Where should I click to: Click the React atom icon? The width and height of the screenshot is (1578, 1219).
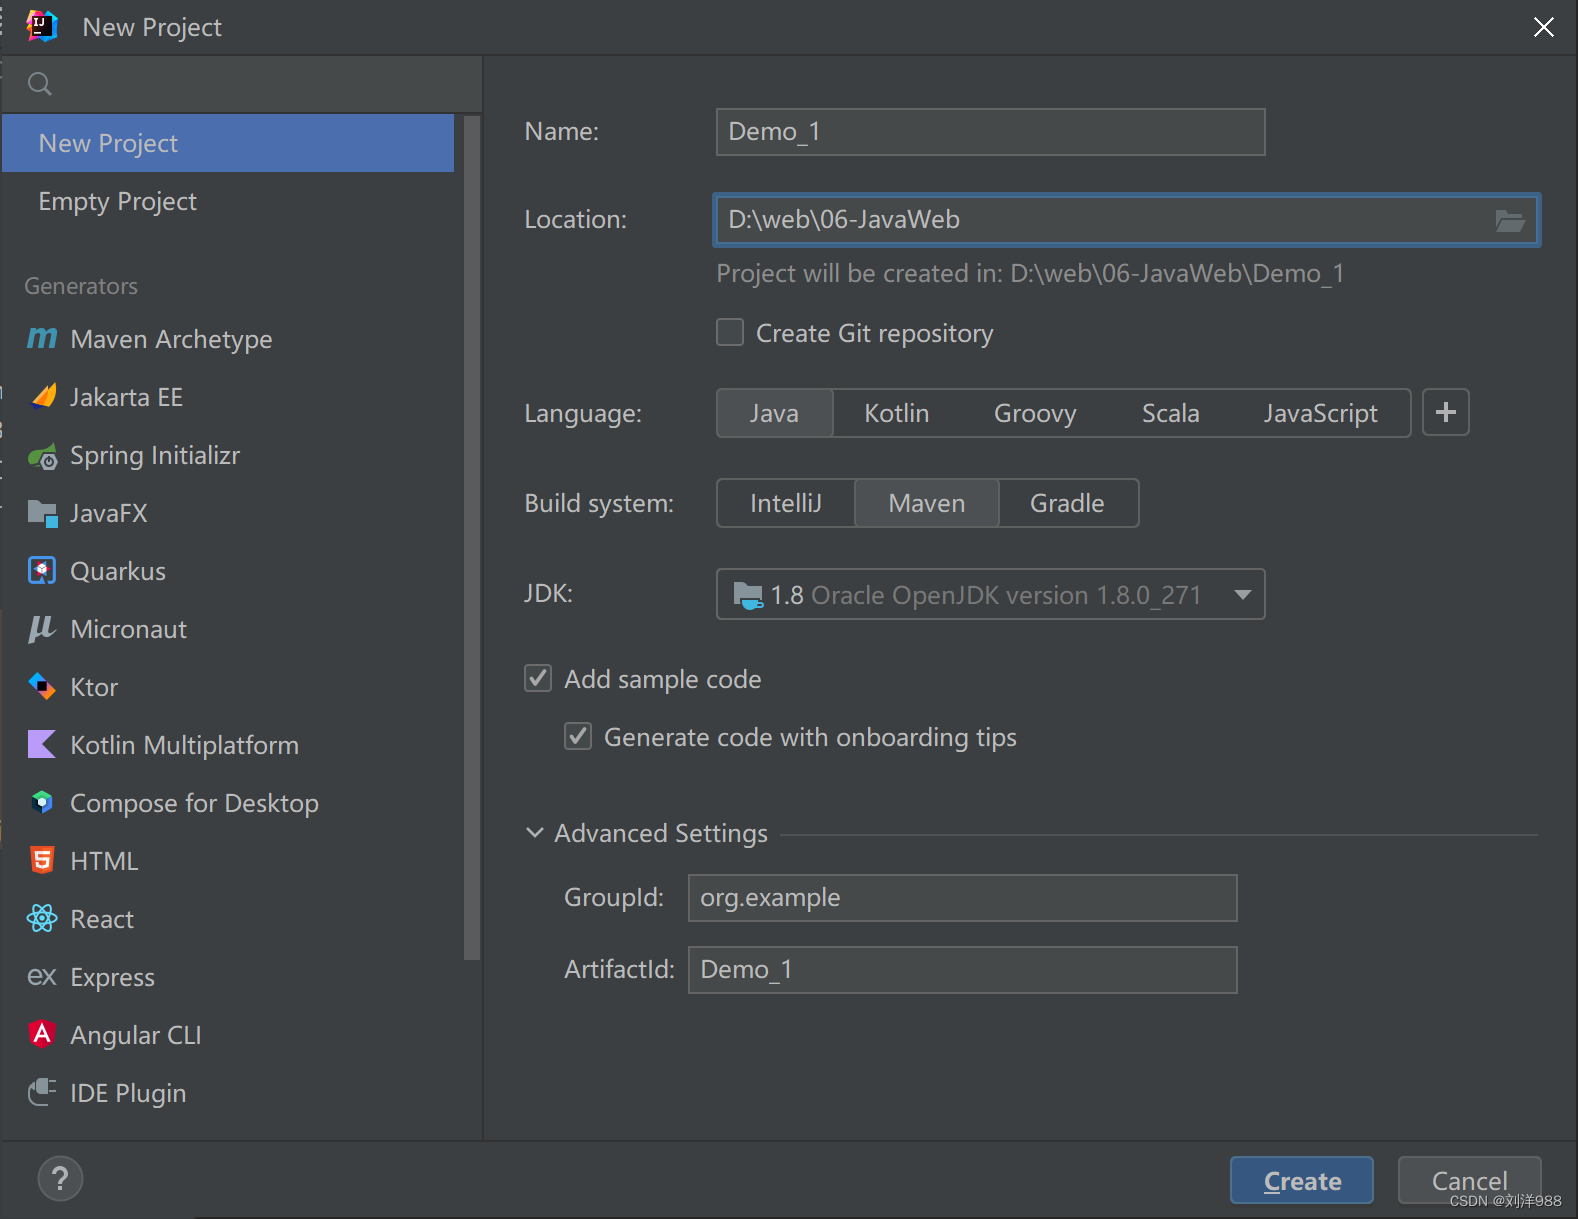tap(42, 918)
